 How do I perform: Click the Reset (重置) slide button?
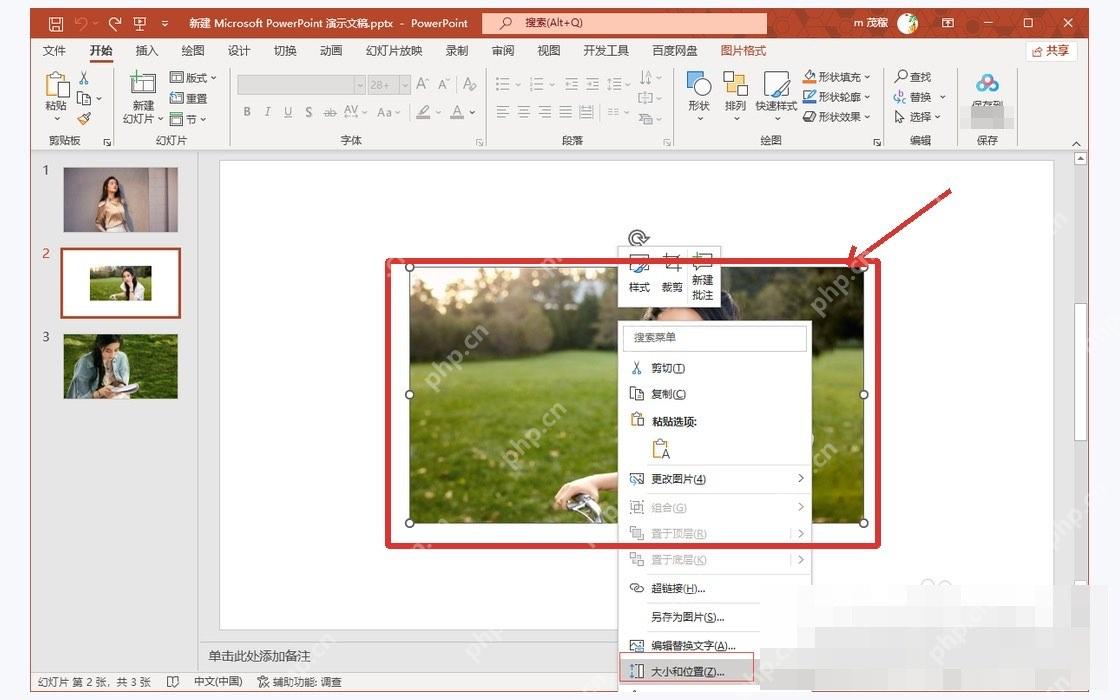189,99
